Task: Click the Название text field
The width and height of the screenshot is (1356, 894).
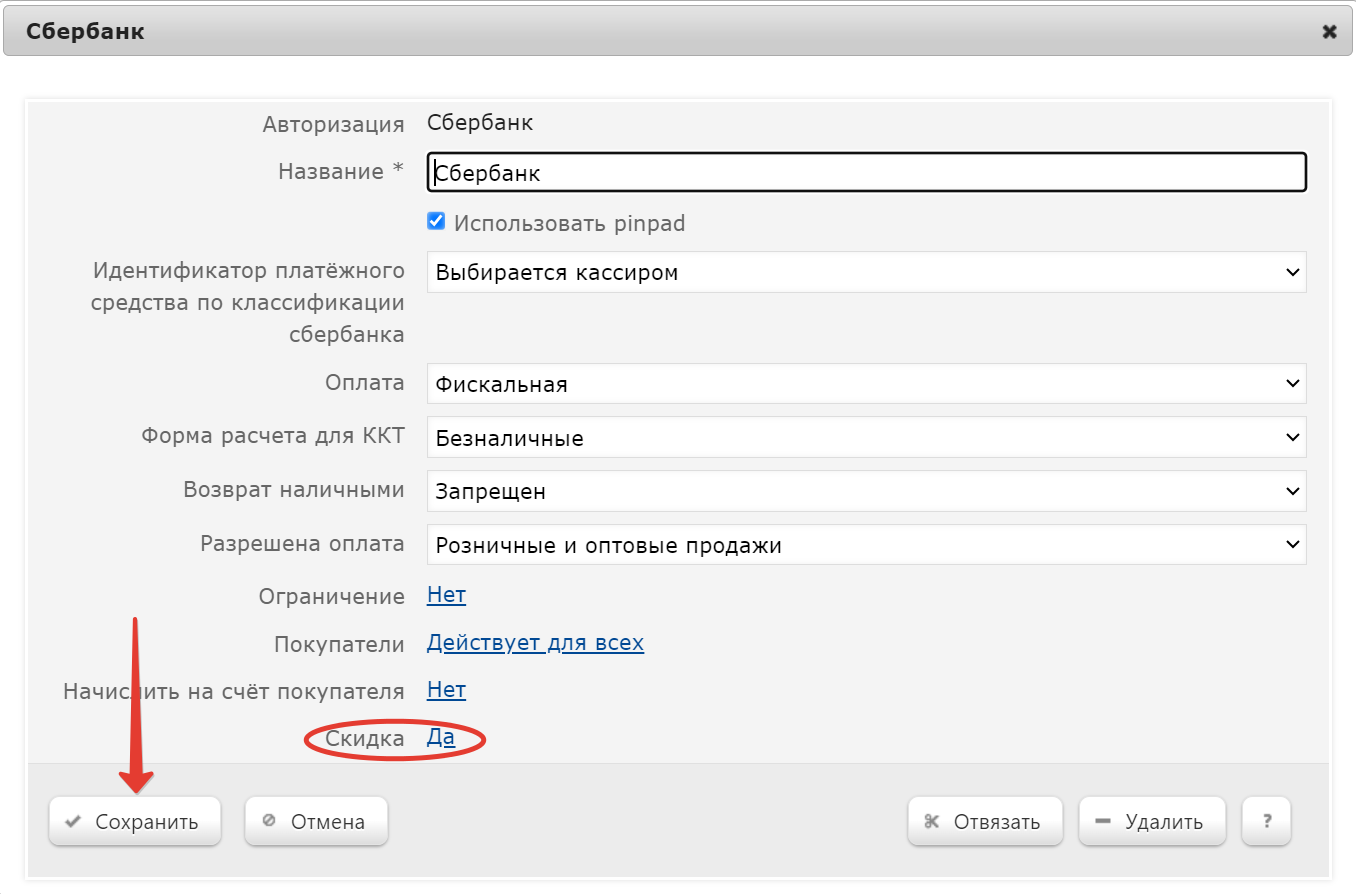Action: click(x=866, y=173)
